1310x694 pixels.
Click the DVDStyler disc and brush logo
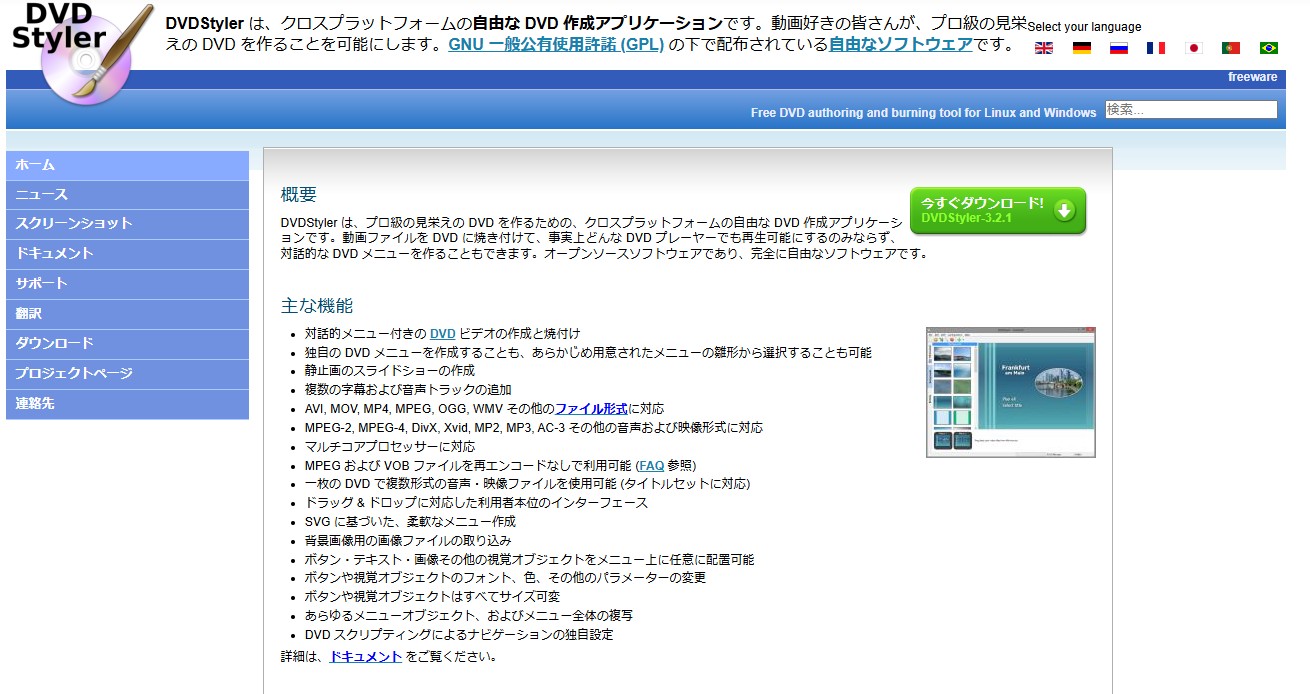[x=85, y=52]
